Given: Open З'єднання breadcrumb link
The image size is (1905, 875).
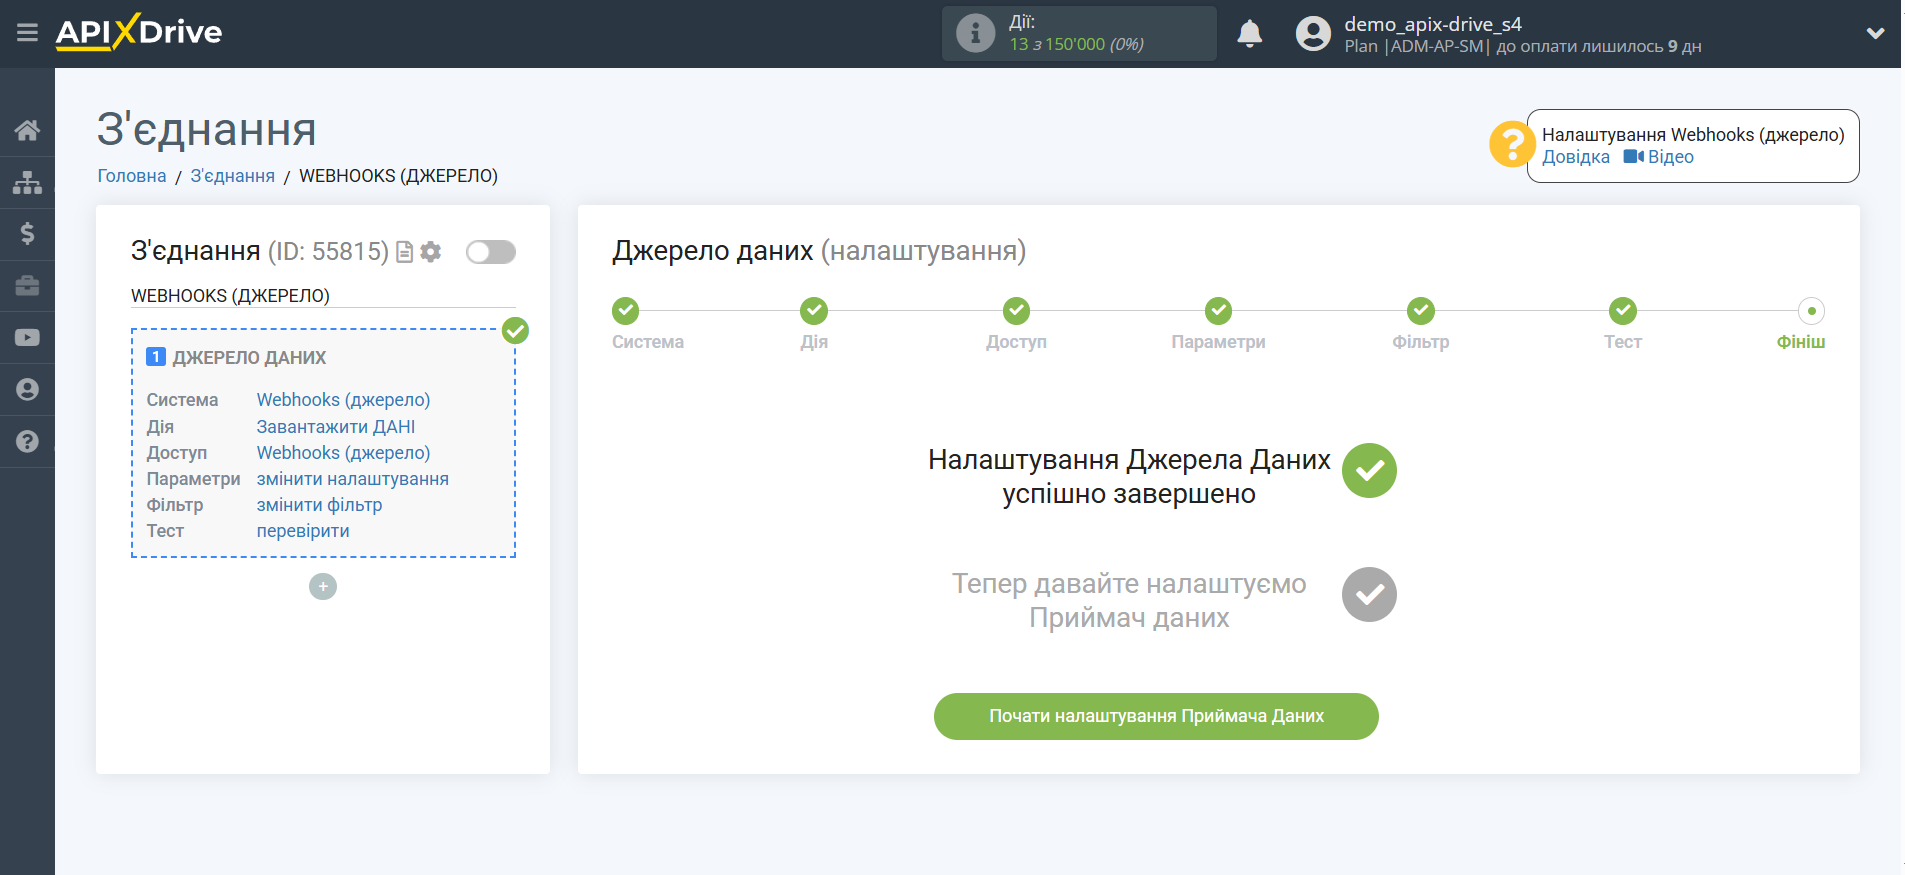Looking at the screenshot, I should (232, 176).
